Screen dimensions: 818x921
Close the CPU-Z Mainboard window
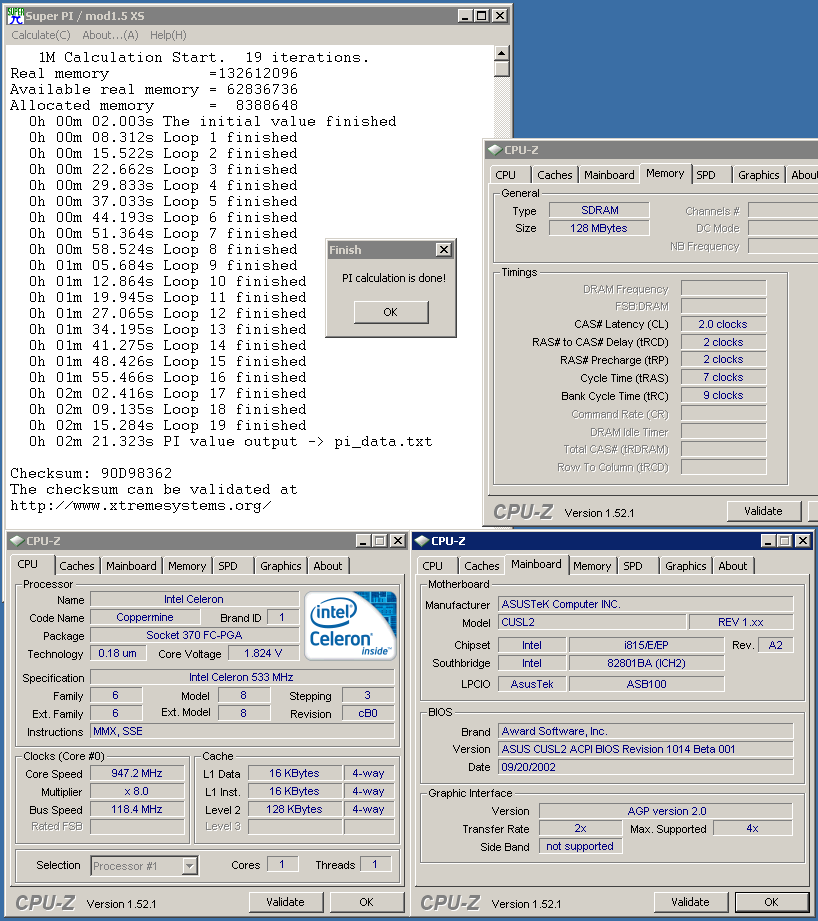tap(801, 541)
